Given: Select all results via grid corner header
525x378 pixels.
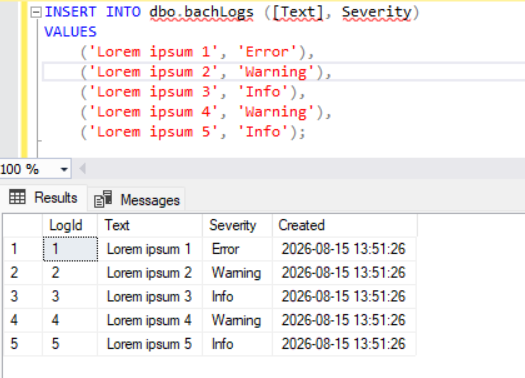Looking at the screenshot, I should point(23,225).
